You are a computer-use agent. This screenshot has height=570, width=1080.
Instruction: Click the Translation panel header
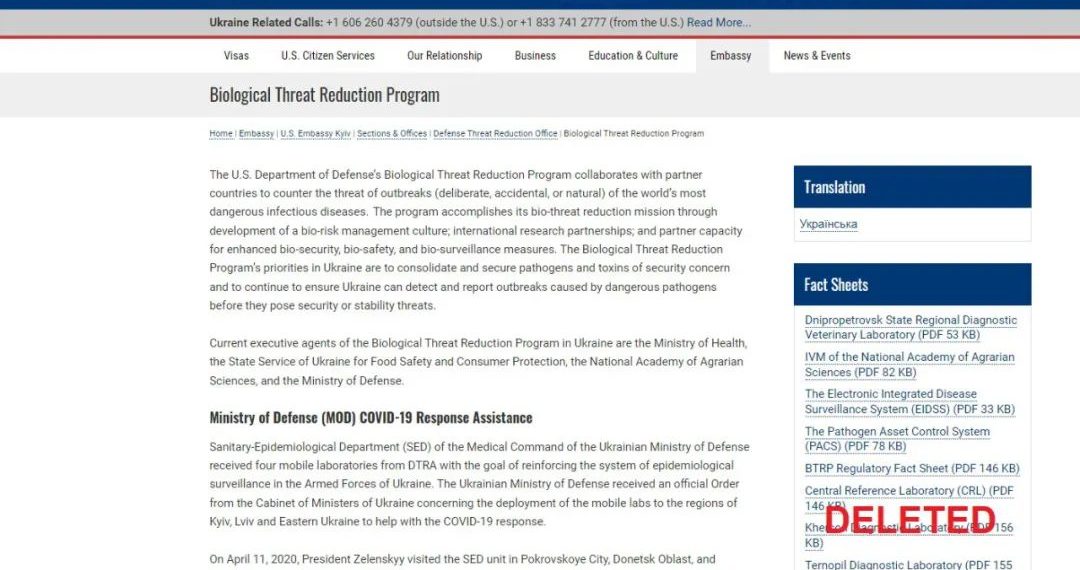point(912,187)
